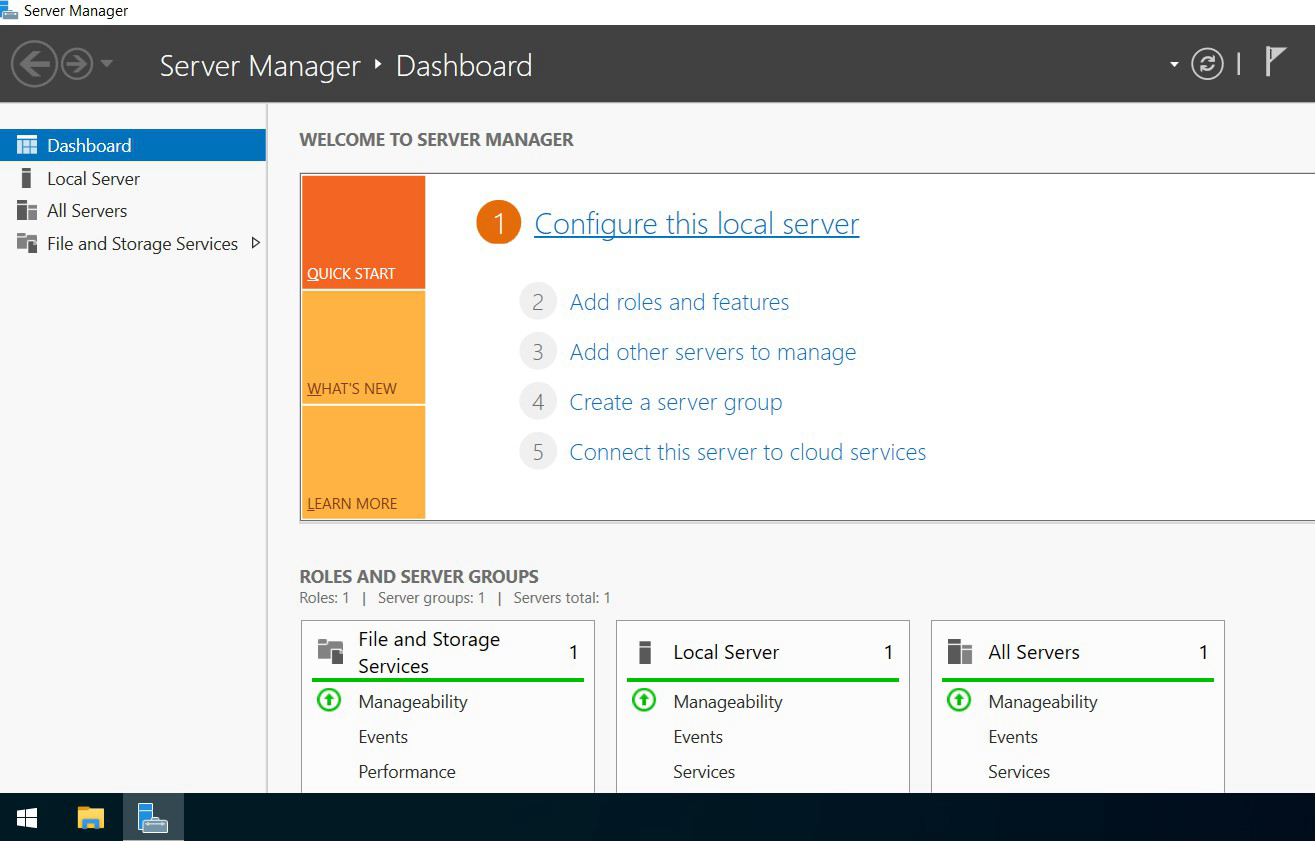The height and width of the screenshot is (841, 1315).
Task: Click Server Manager taskbar icon
Action: click(153, 818)
